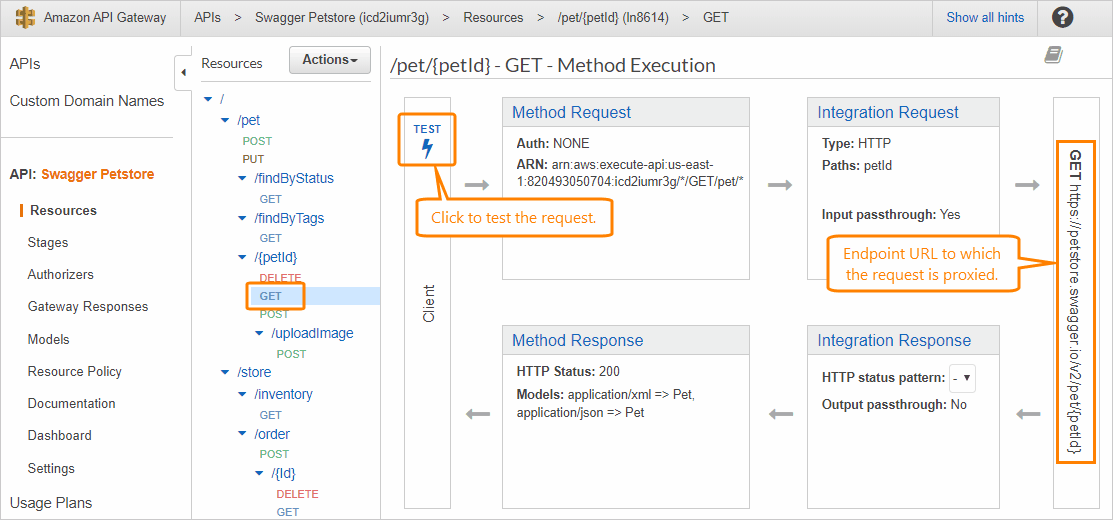This screenshot has width=1113, height=520.
Task: Open Stages in the left navigation
Action: coord(48,242)
